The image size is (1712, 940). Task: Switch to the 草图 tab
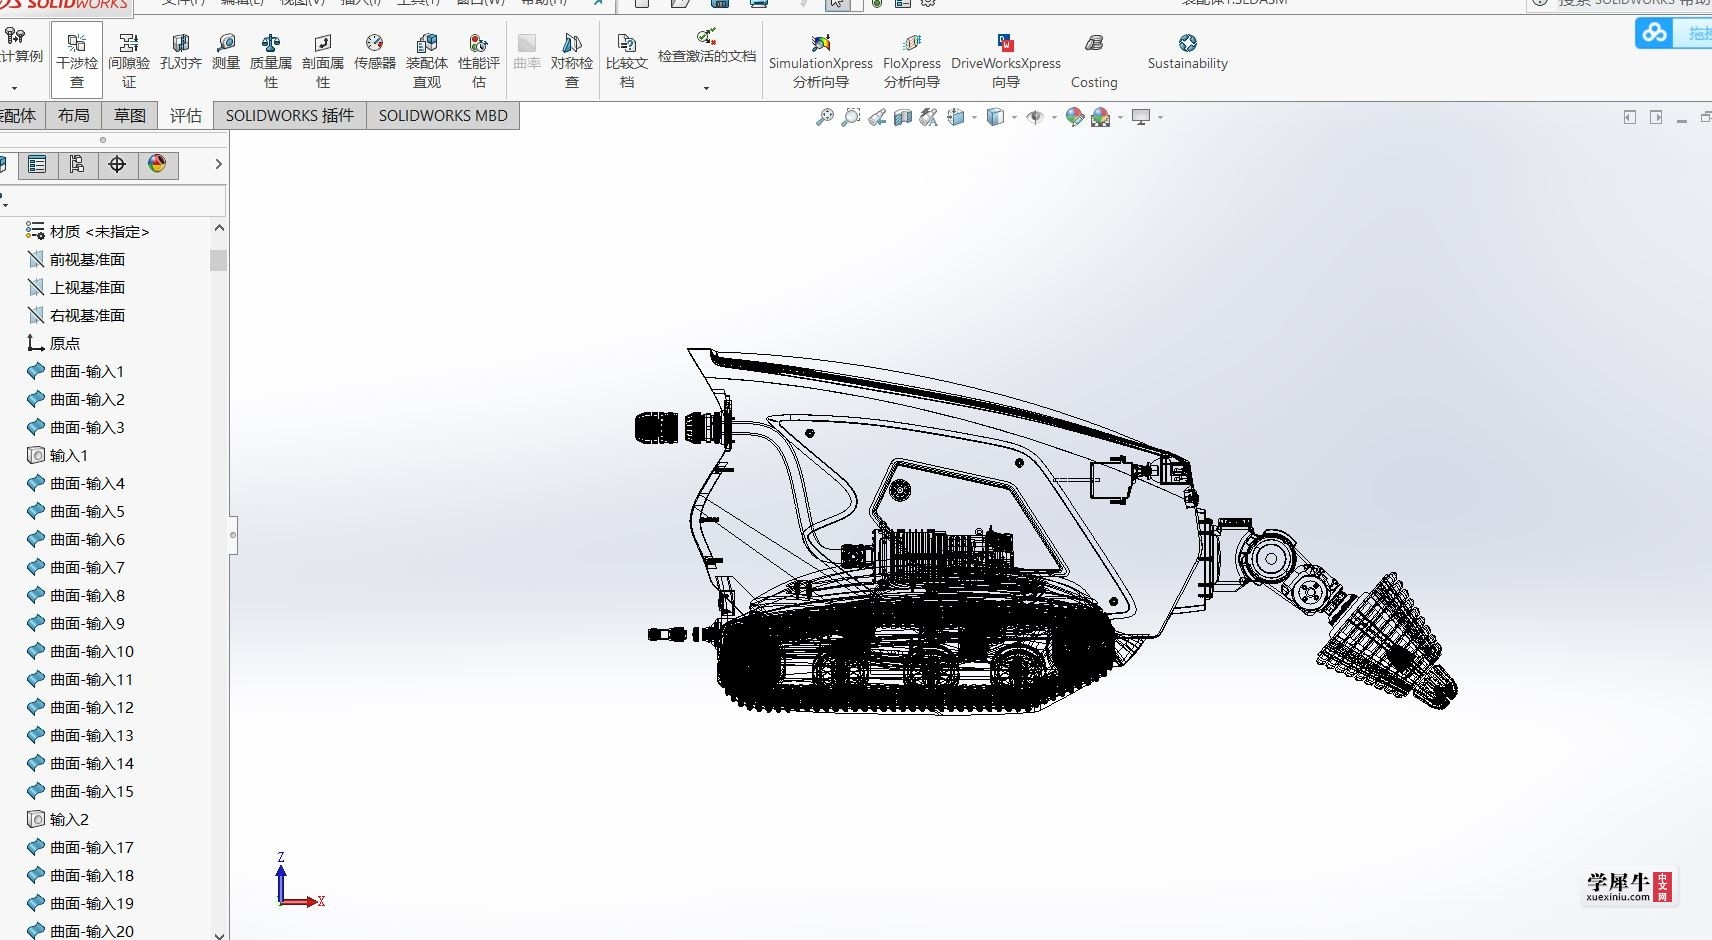coord(130,116)
